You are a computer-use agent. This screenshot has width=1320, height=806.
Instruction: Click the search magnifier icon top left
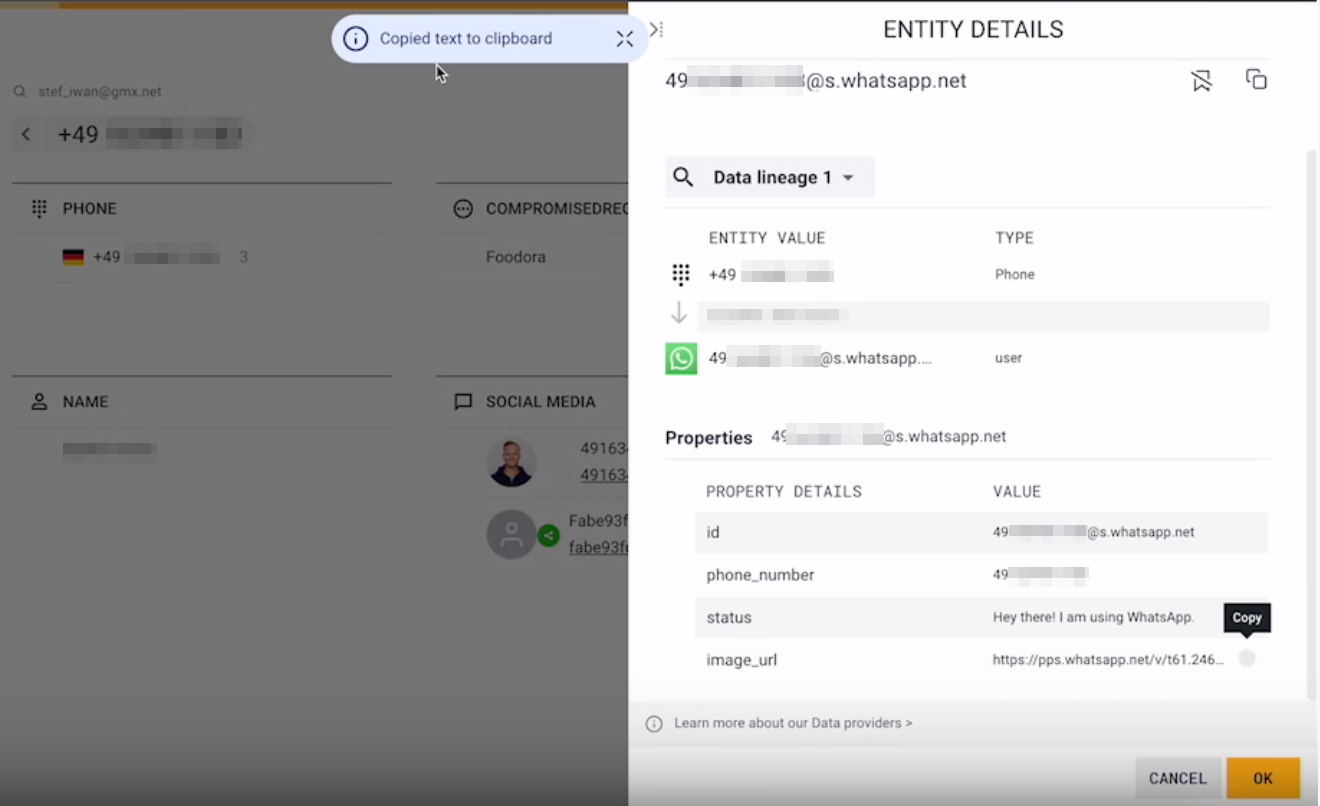click(19, 90)
